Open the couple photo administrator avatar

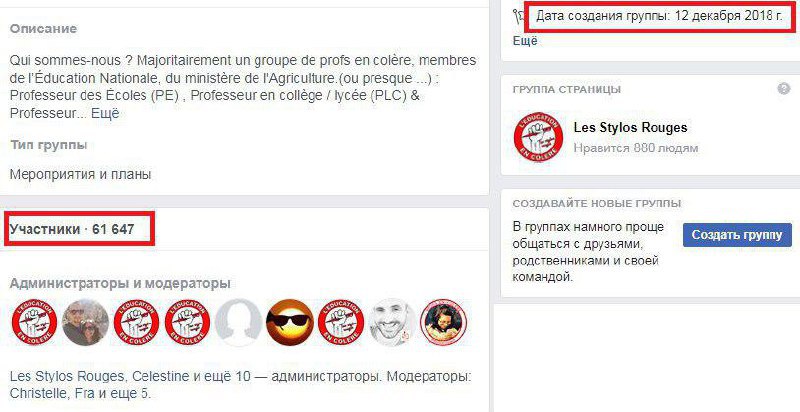(x=85, y=323)
